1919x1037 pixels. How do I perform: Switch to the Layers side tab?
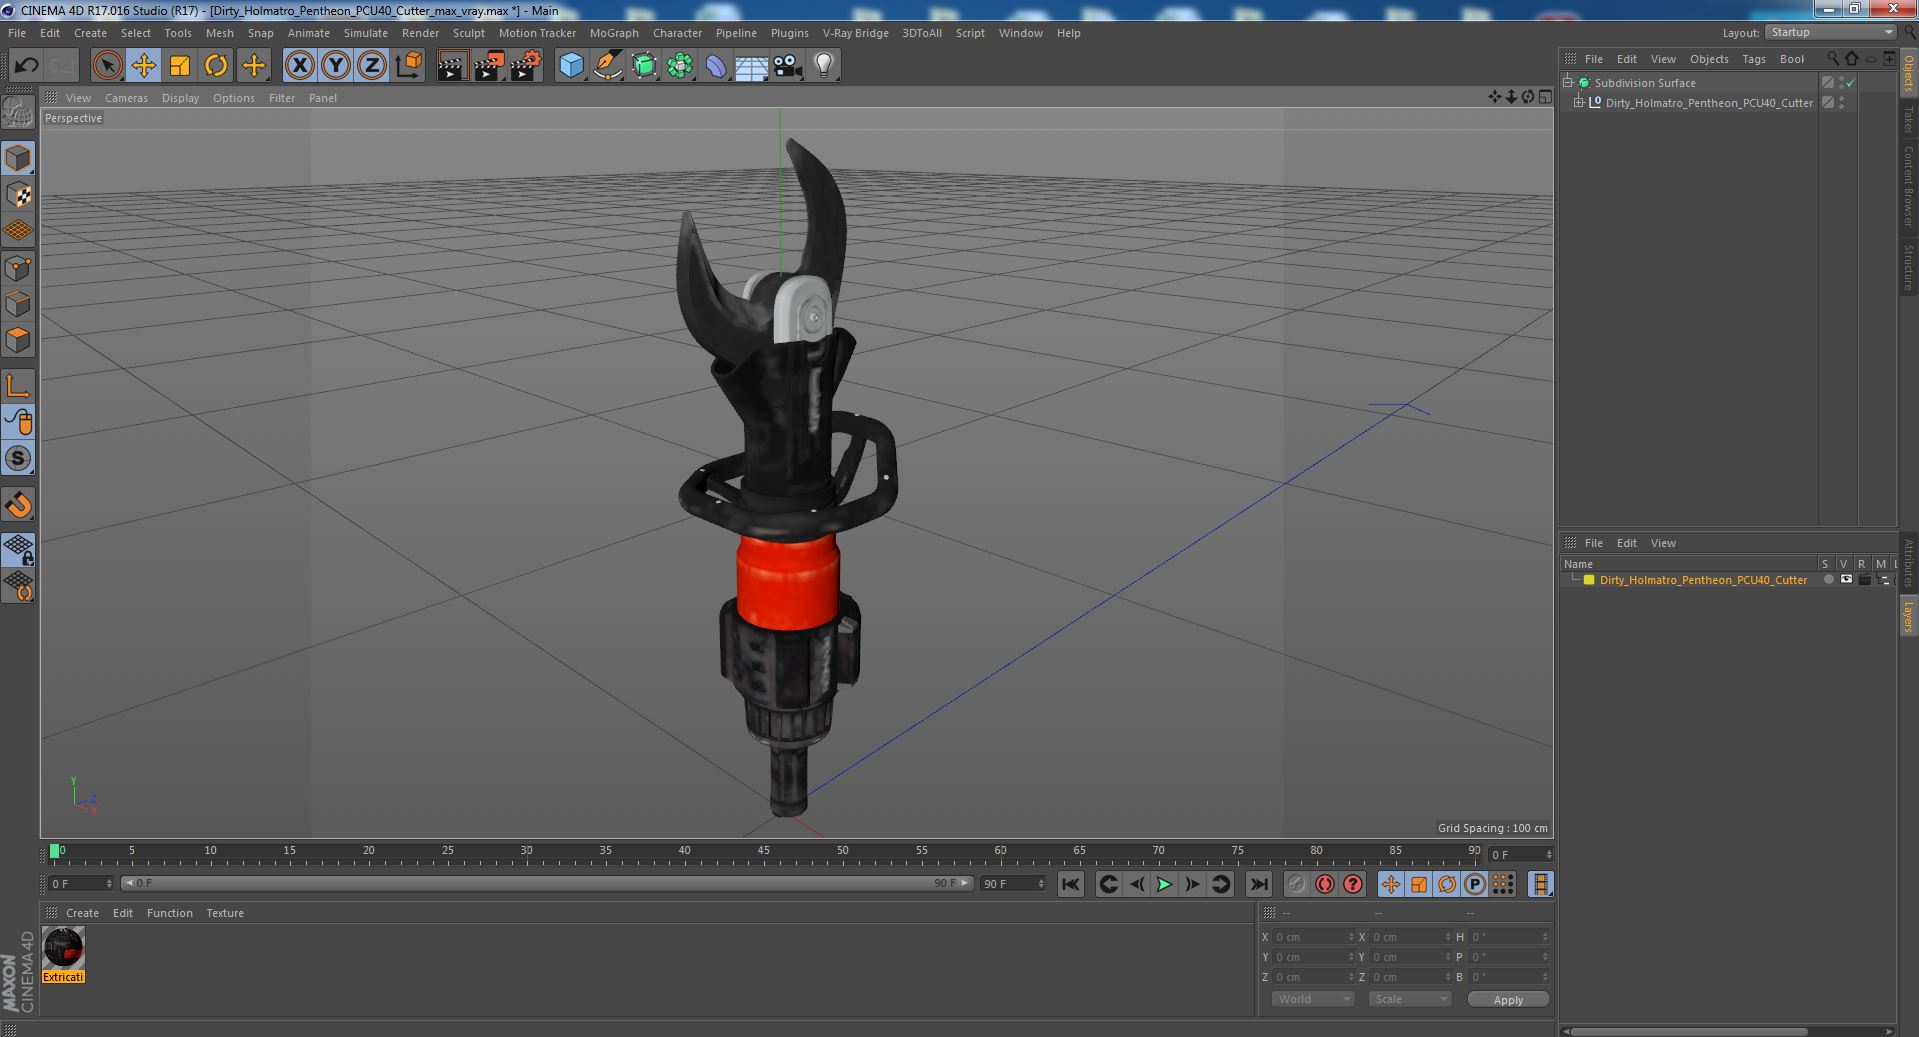coord(1908,617)
